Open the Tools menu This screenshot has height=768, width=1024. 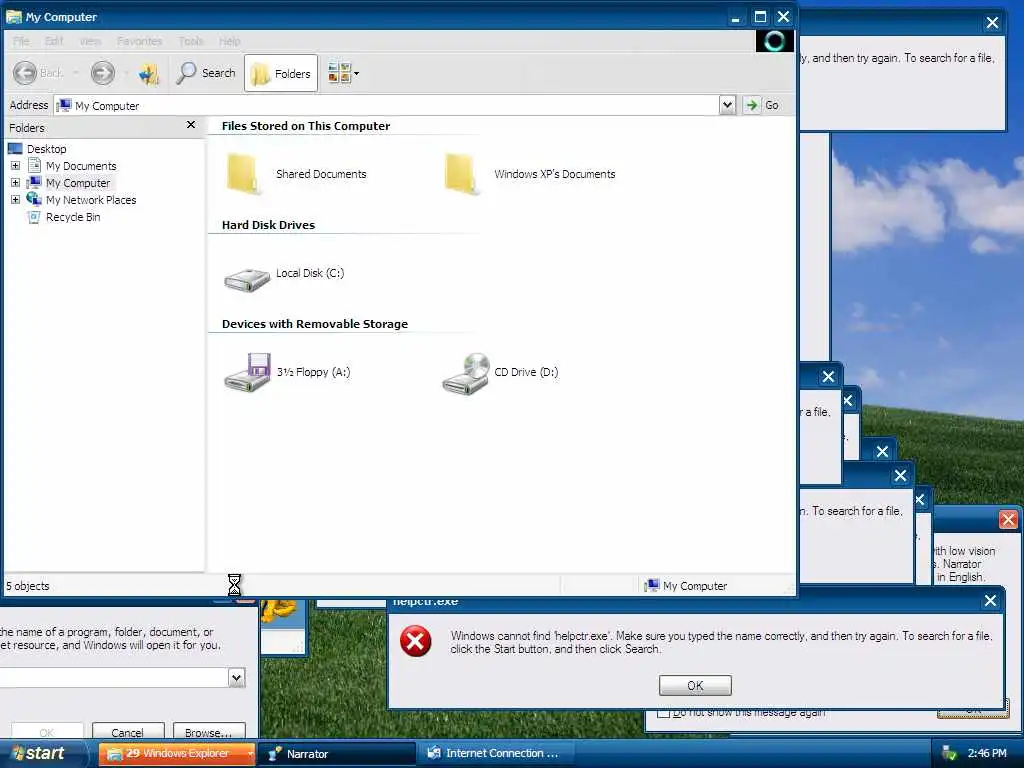pos(191,41)
